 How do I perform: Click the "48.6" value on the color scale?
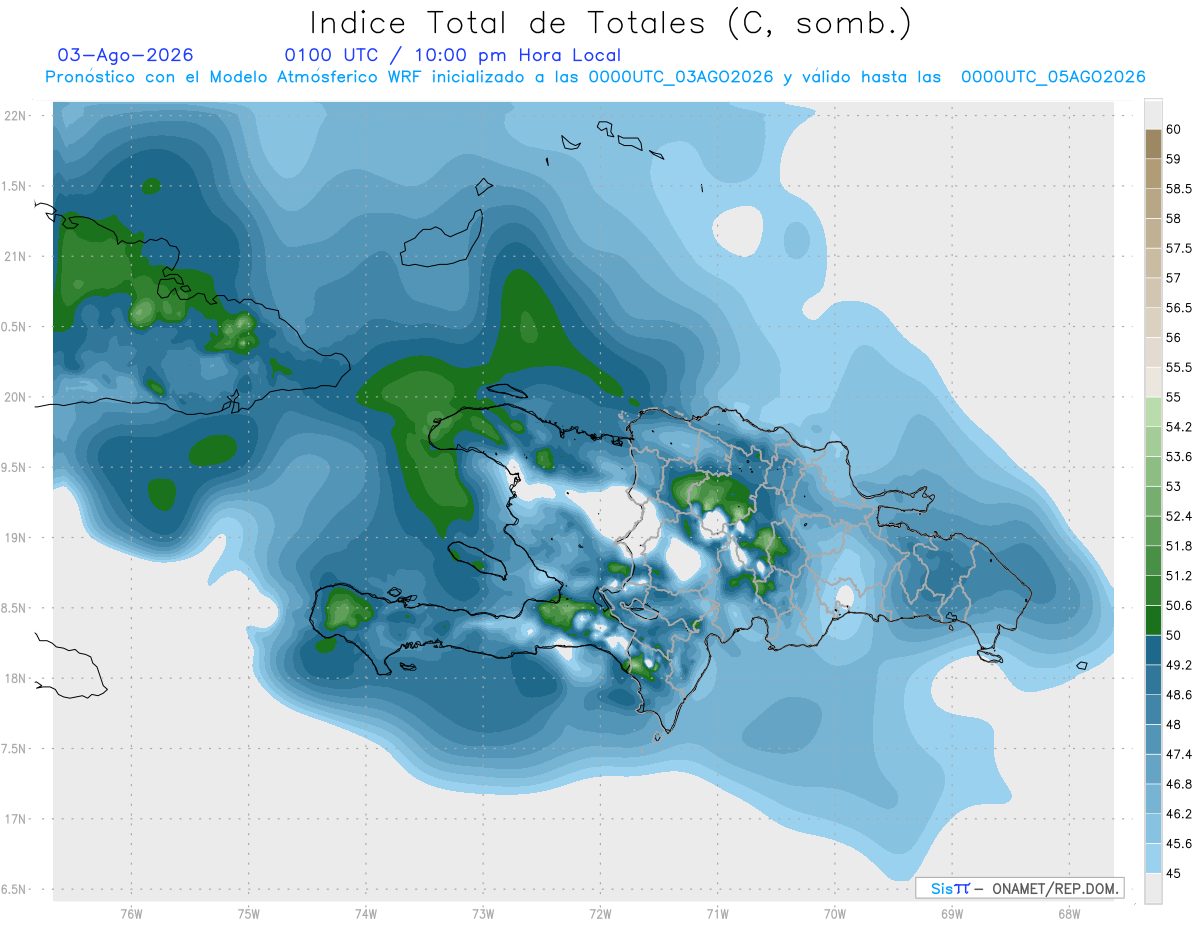1179,695
